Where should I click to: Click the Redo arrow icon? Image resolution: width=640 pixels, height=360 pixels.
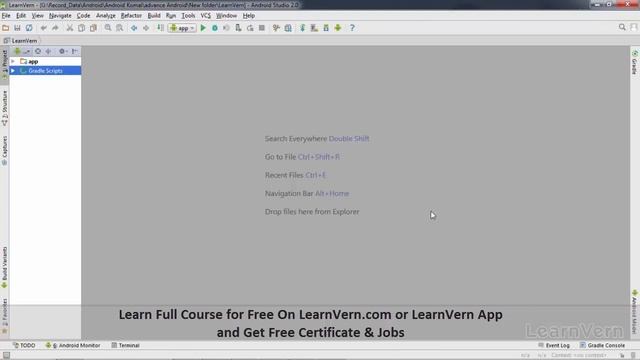55,28
